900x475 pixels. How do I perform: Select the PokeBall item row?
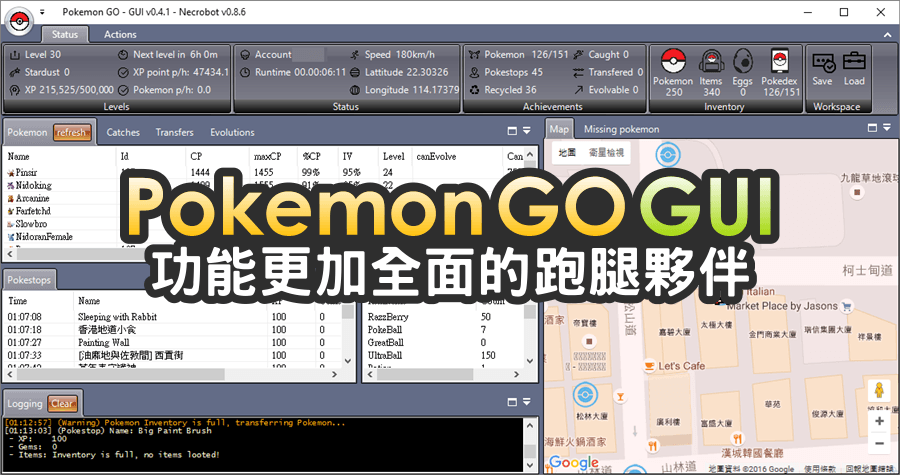(444, 330)
